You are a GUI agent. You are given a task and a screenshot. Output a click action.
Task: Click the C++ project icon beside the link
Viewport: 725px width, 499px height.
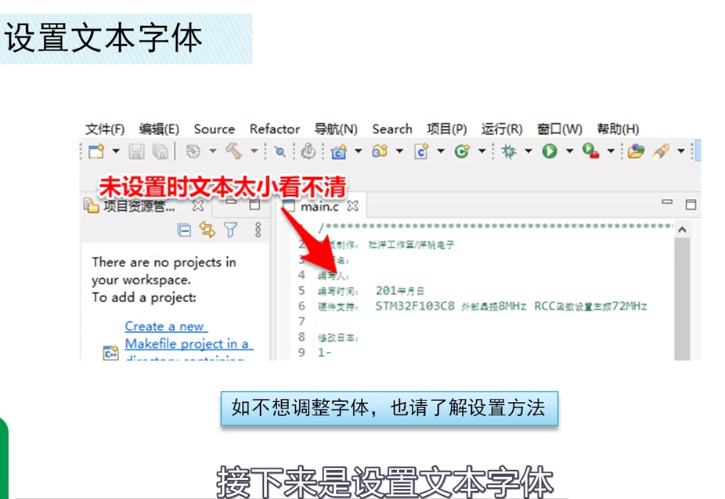[111, 353]
